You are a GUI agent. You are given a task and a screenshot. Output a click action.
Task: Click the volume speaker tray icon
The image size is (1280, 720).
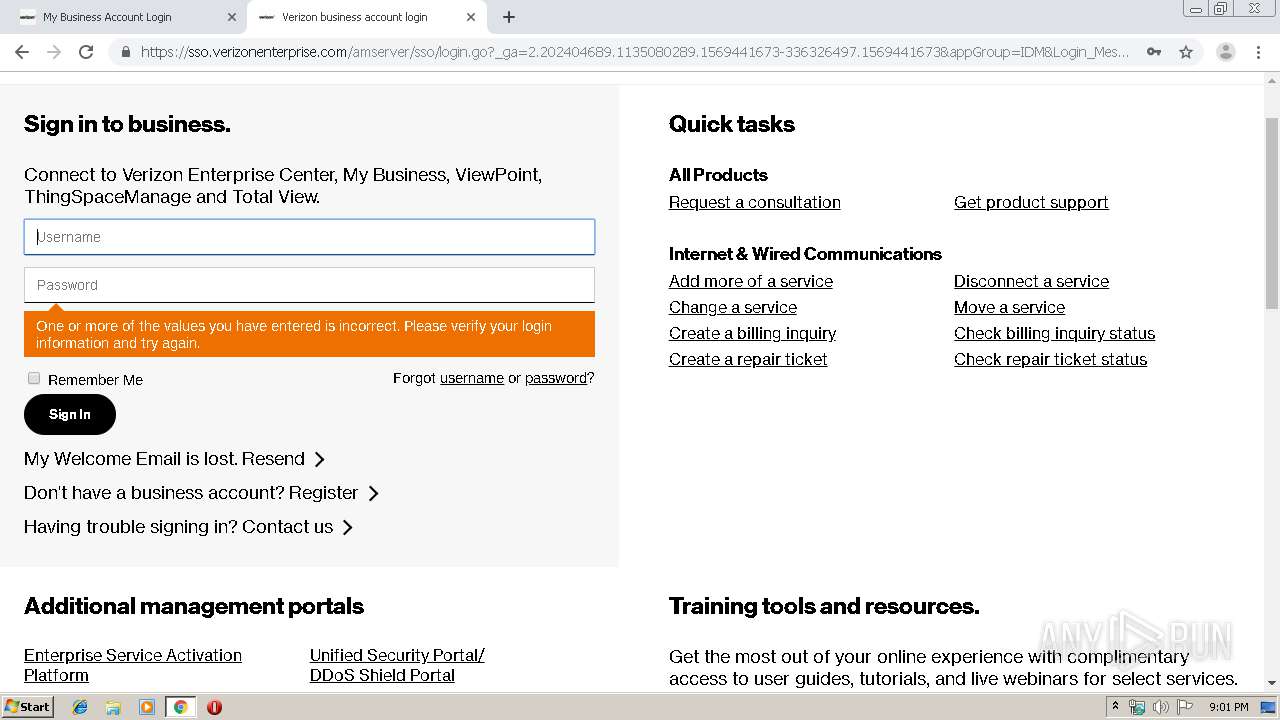[1161, 707]
